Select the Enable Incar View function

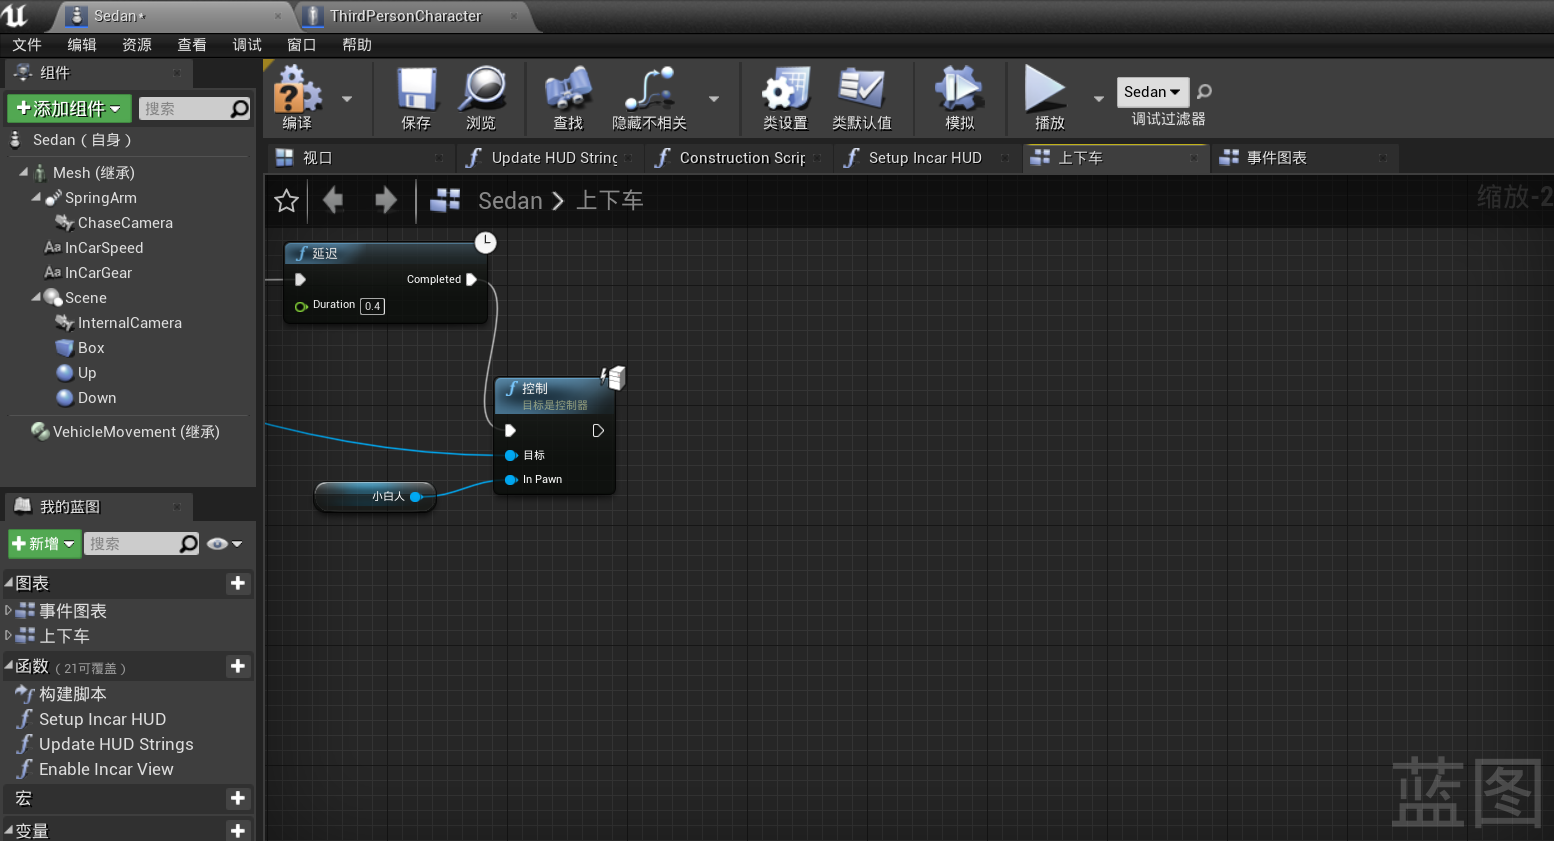click(x=106, y=769)
